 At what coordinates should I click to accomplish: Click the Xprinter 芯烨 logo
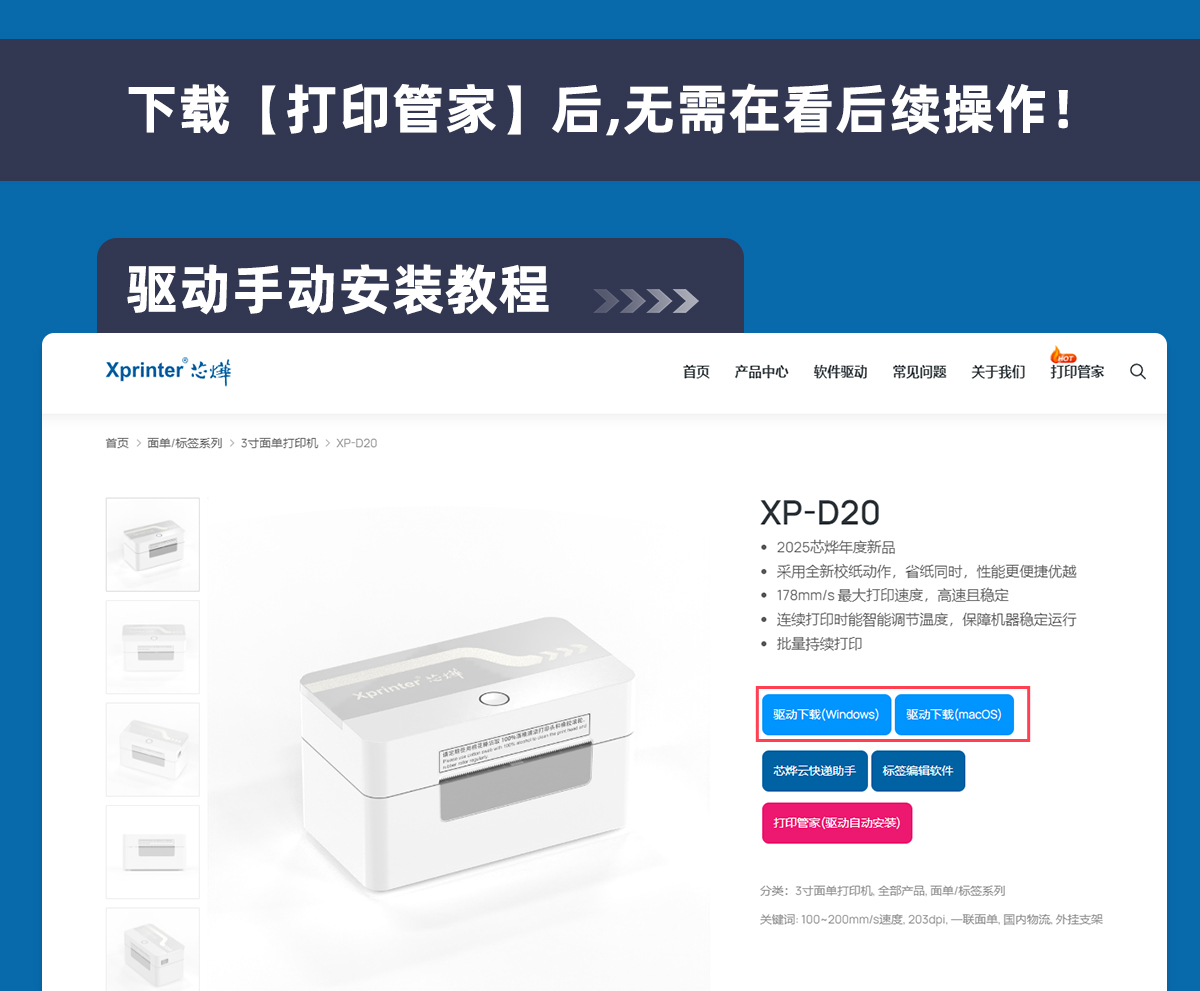pos(168,371)
